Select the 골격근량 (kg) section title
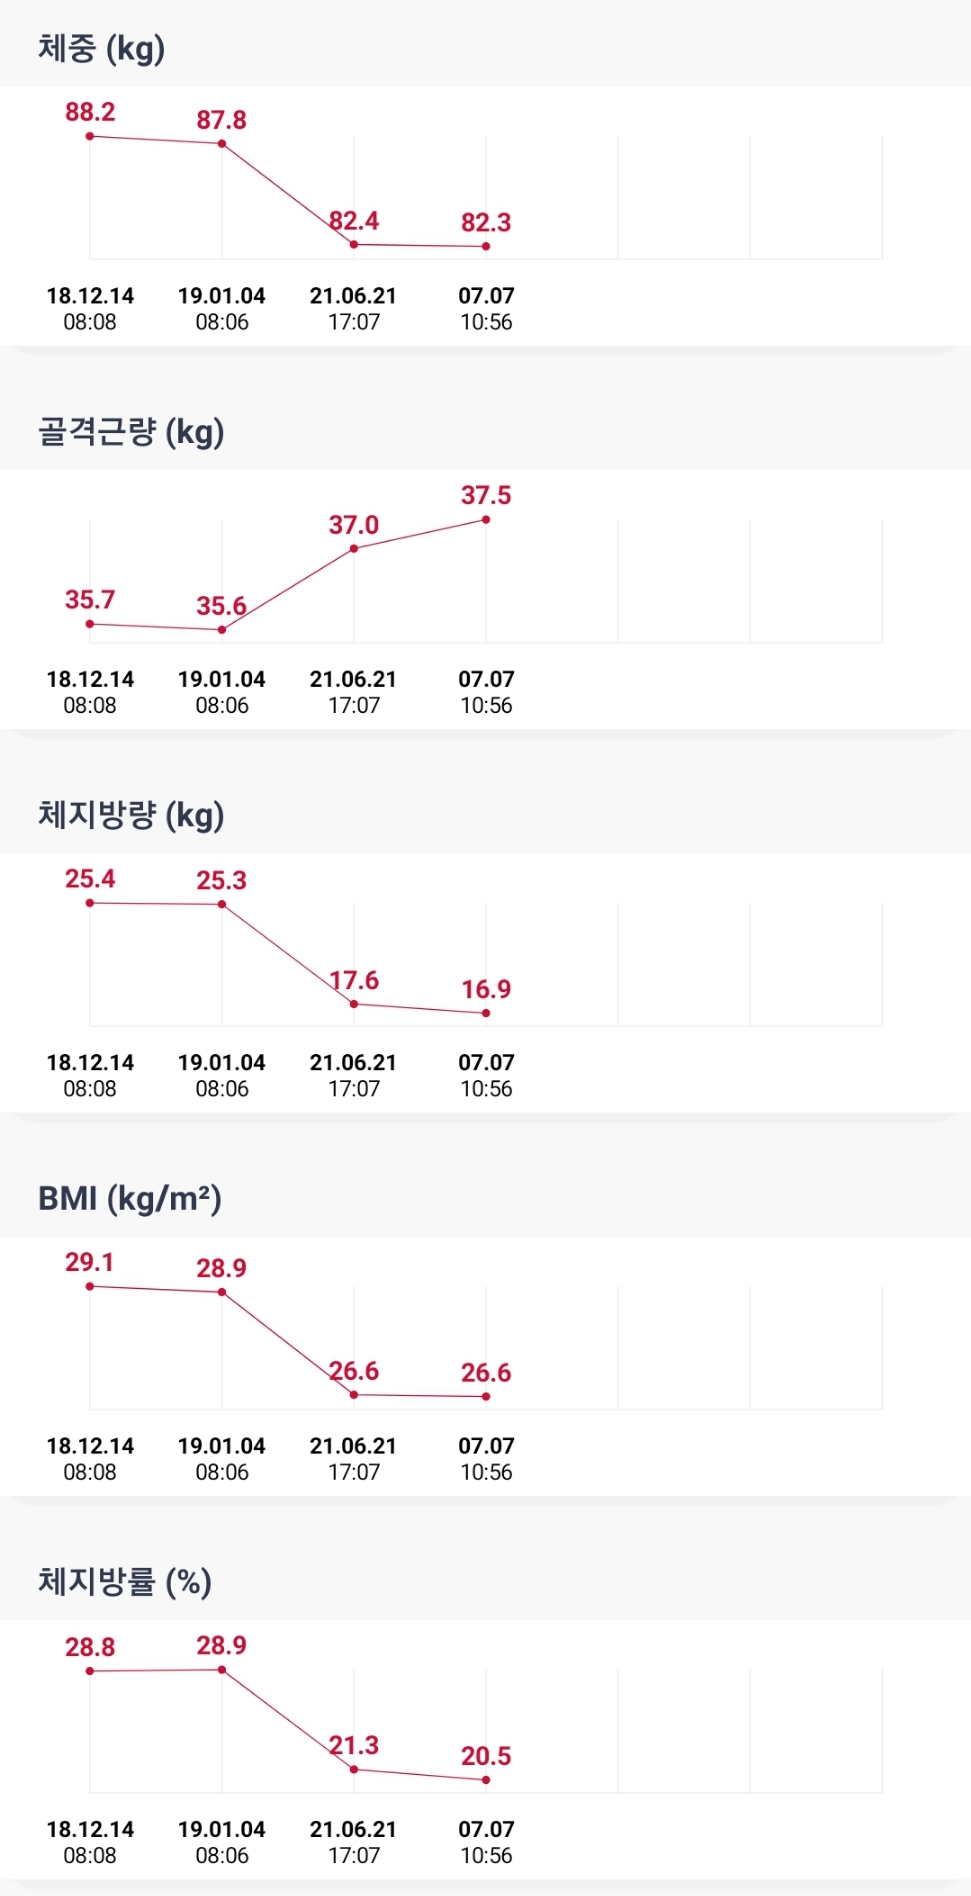 (x=131, y=432)
